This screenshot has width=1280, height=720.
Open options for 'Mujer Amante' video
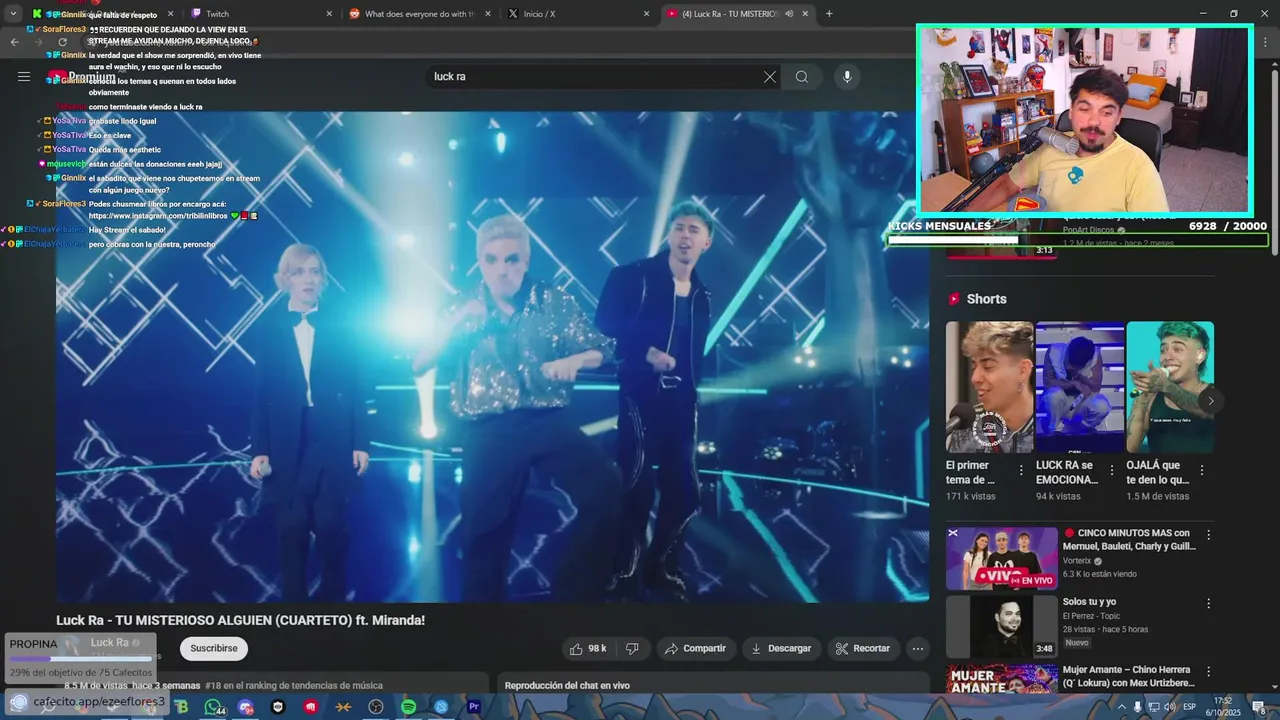(x=1208, y=672)
